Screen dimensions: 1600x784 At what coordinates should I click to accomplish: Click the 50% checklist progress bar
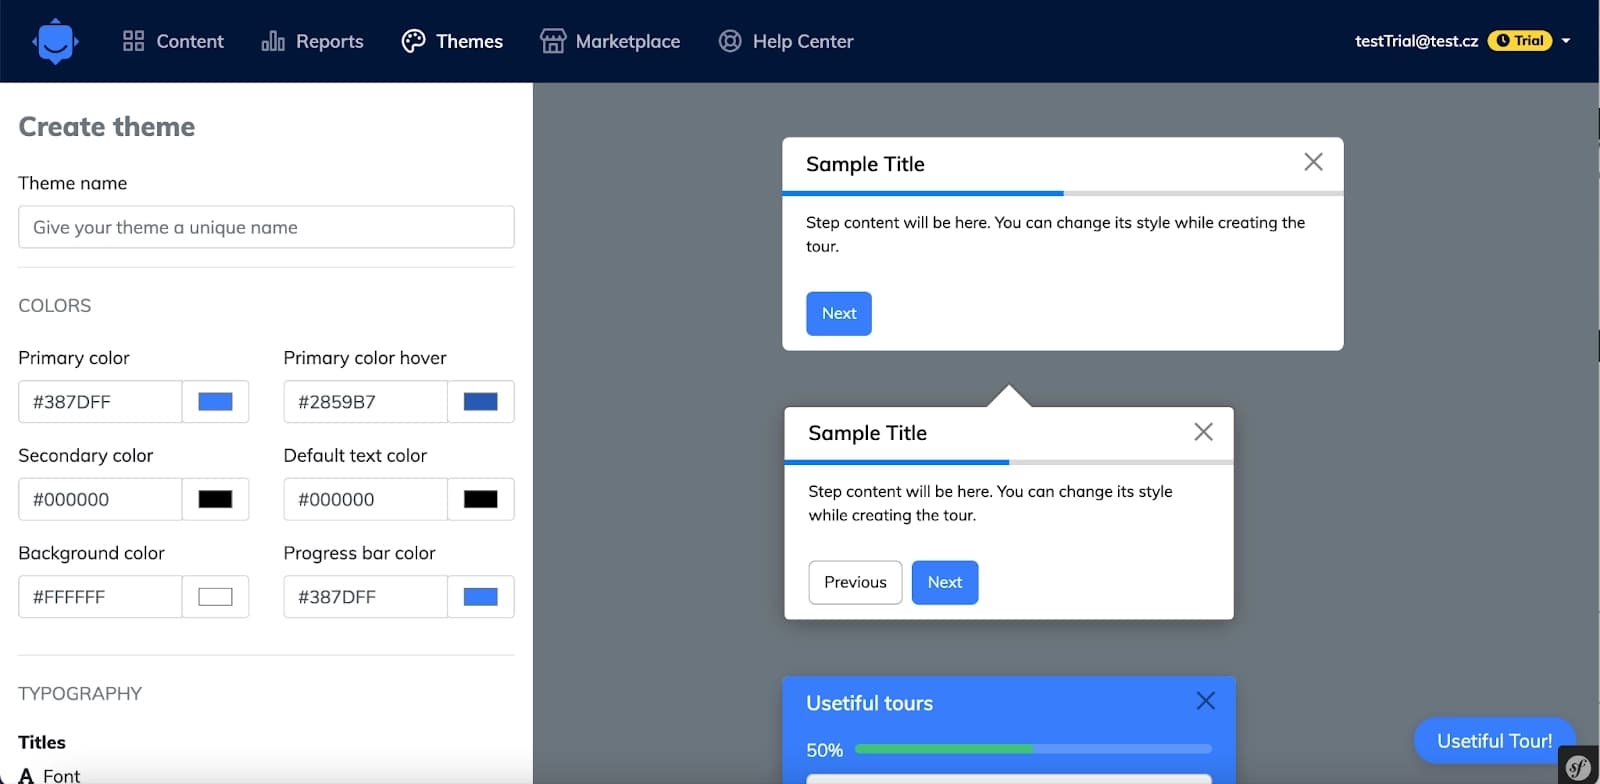[1033, 749]
